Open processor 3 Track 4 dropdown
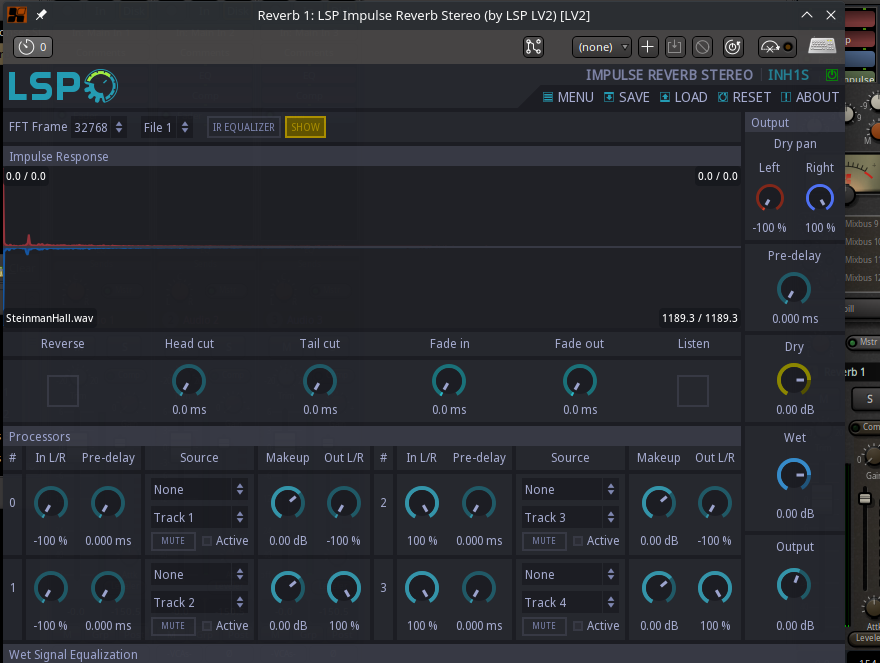 pos(570,602)
